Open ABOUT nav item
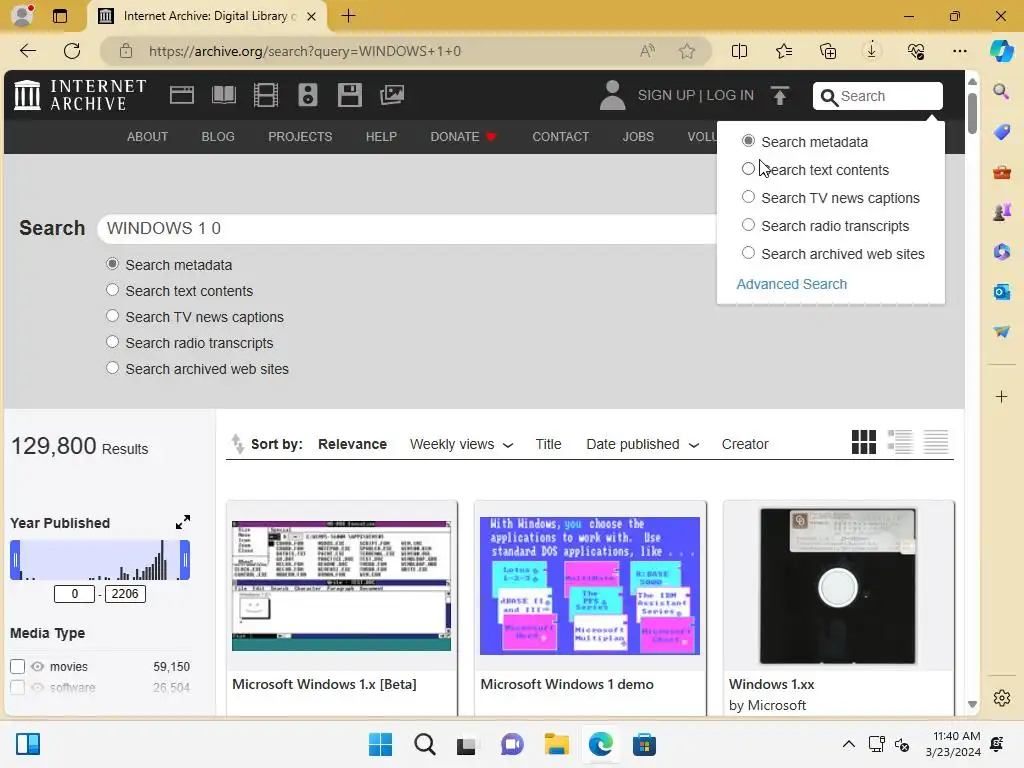This screenshot has height=768, width=1024. pyautogui.click(x=148, y=136)
